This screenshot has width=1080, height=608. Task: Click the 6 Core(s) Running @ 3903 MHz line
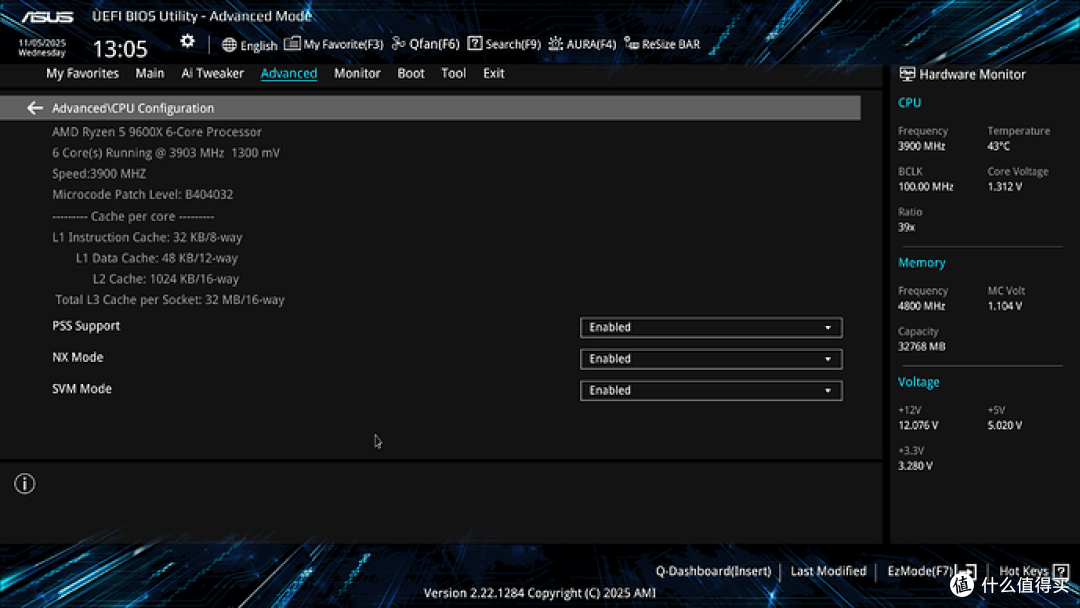166,153
